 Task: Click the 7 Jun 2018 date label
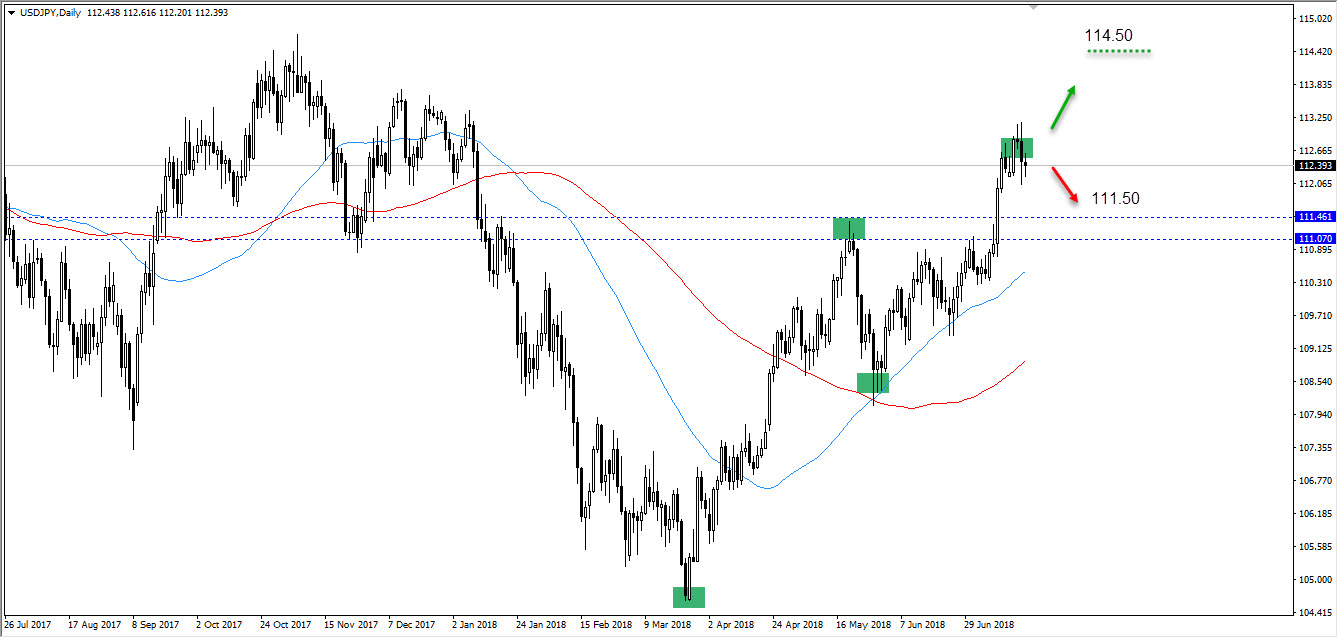922,625
